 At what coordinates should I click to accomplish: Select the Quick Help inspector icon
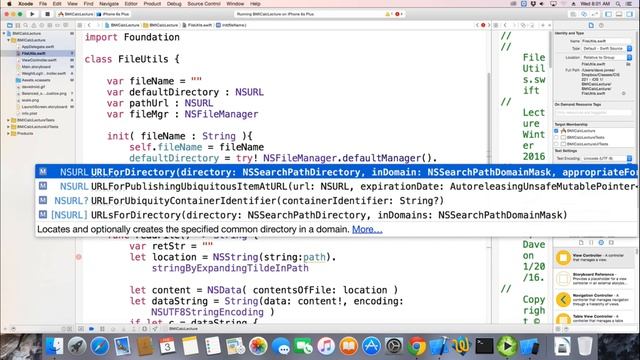[x=601, y=25]
